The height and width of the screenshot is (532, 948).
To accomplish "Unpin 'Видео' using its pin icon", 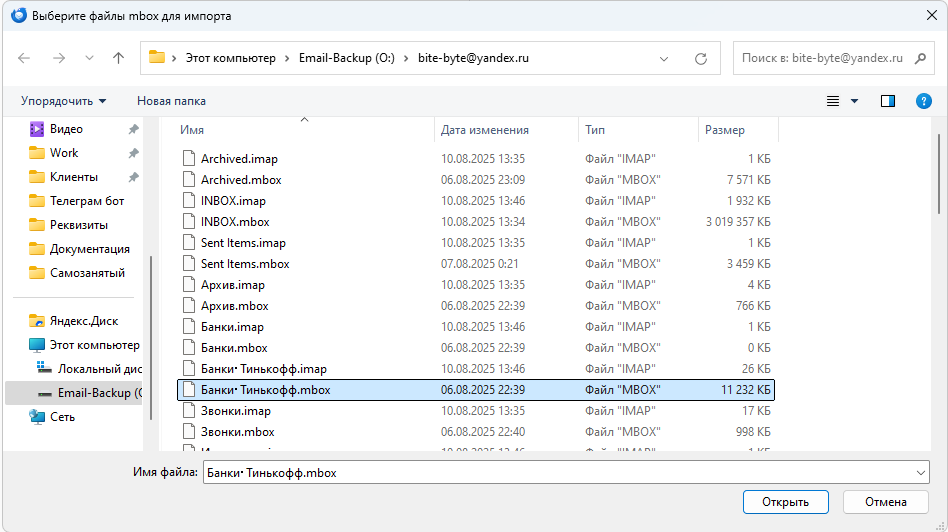I will click(x=134, y=129).
